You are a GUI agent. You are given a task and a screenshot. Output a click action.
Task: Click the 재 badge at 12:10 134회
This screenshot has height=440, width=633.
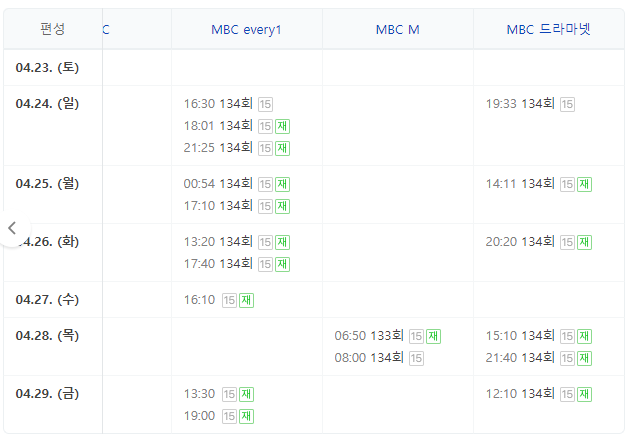[585, 394]
